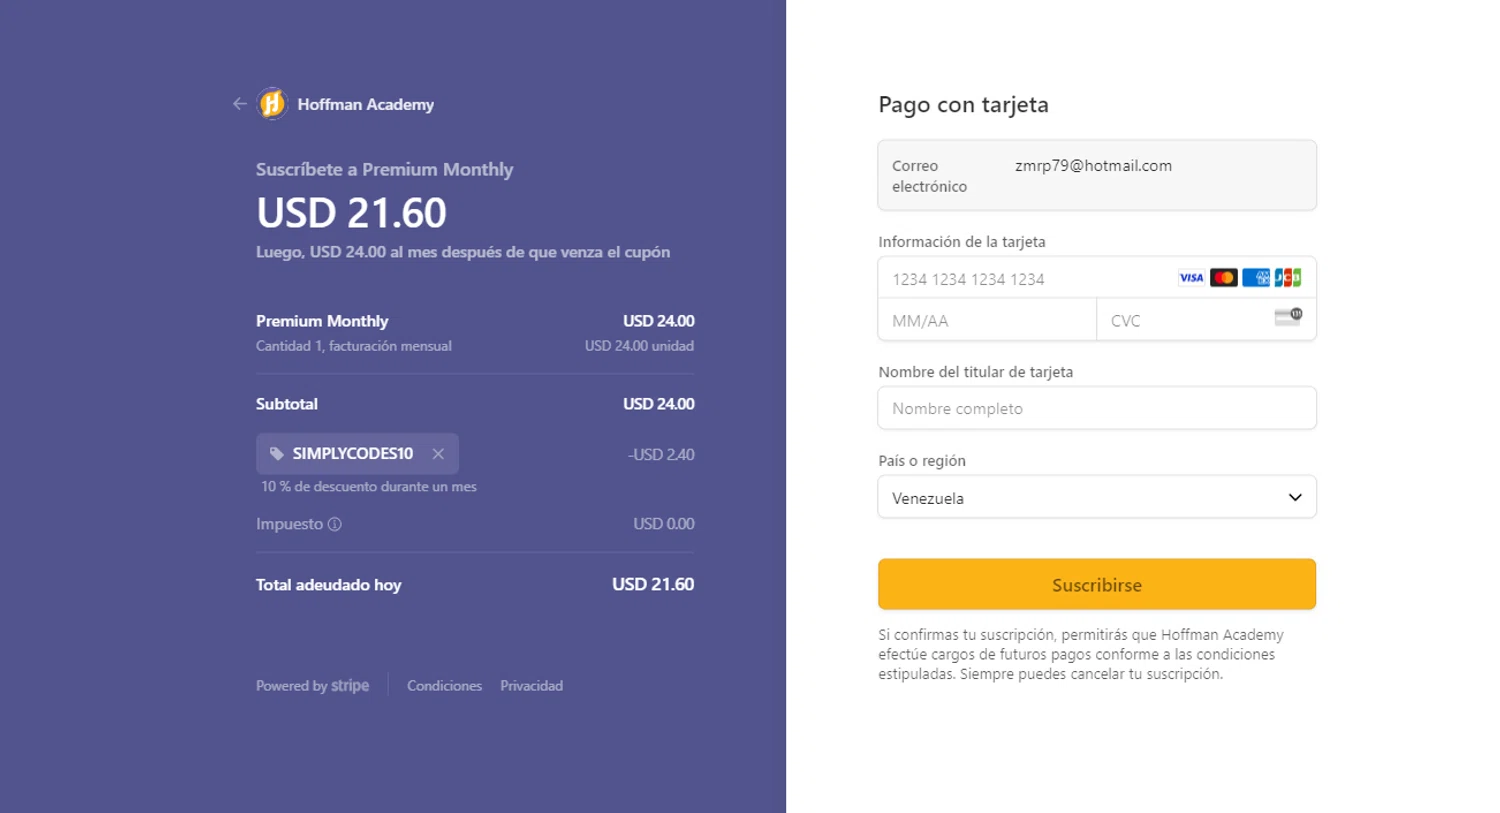Click the back arrow next to Hoffman Academy

pyautogui.click(x=239, y=104)
